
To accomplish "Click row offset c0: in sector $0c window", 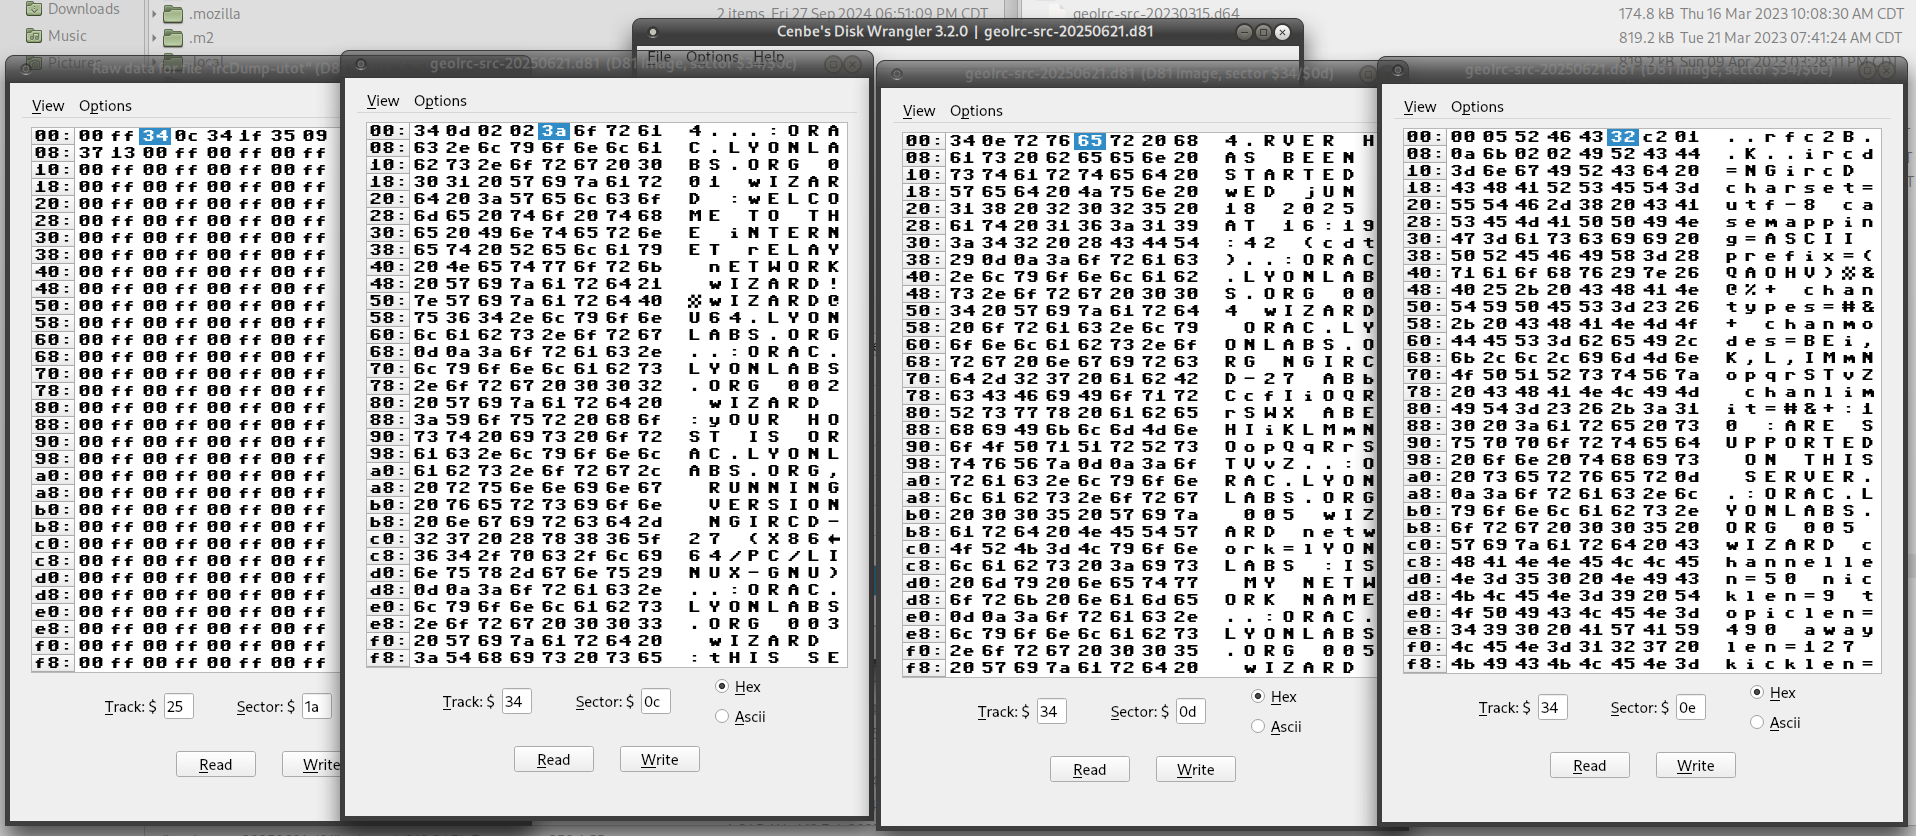I will coord(388,539).
